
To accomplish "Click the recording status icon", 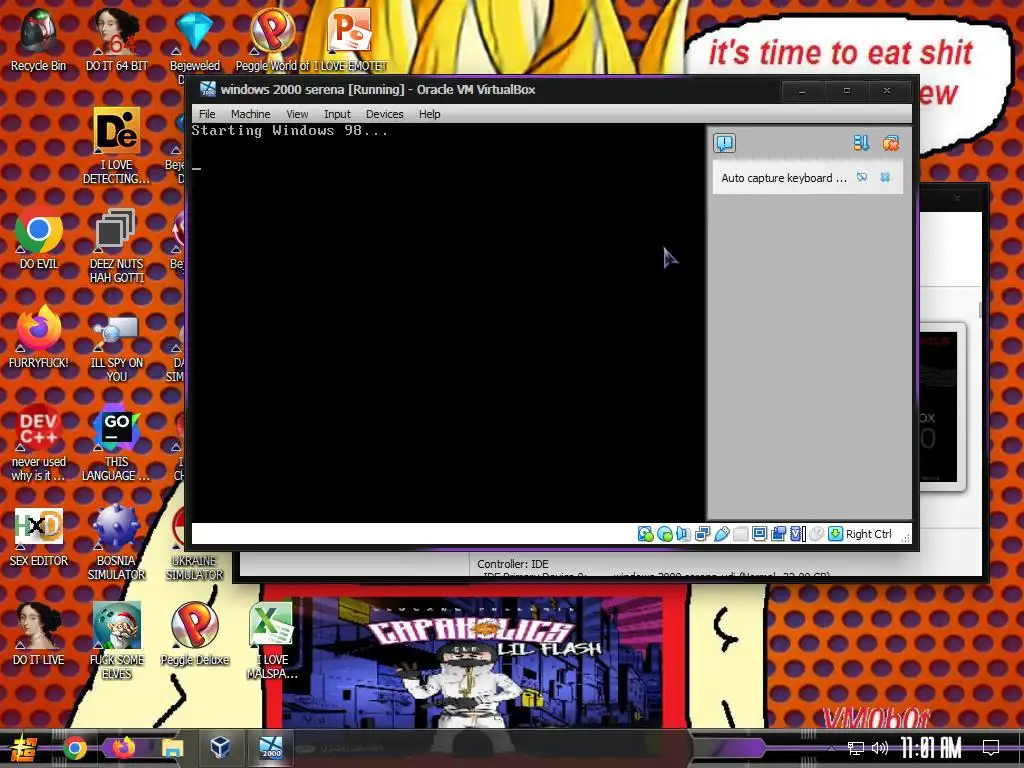I will click(x=778, y=534).
